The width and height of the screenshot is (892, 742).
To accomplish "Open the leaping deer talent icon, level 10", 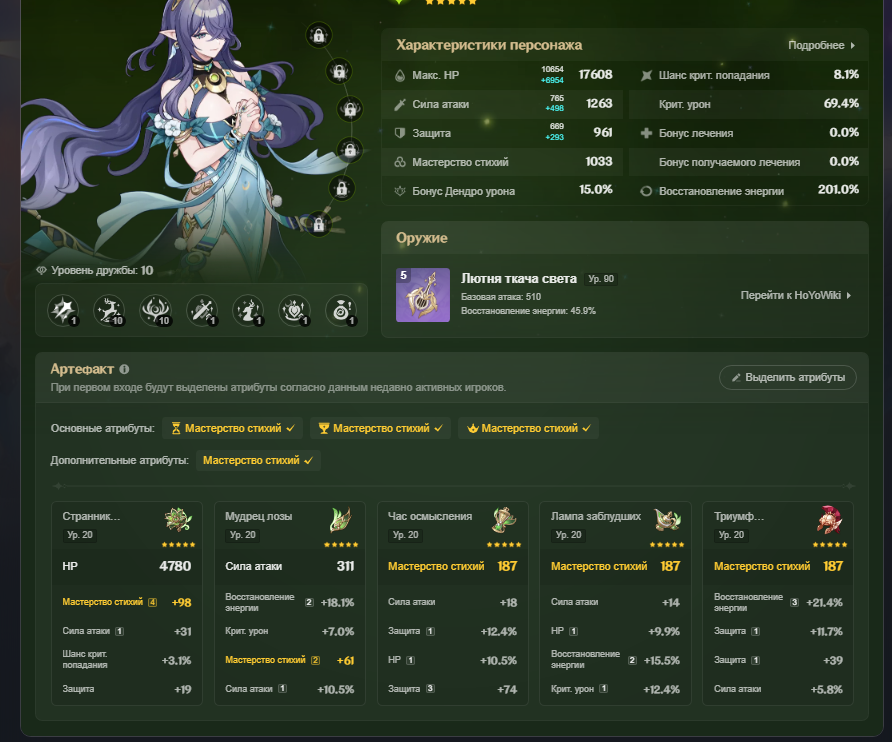I will click(109, 311).
